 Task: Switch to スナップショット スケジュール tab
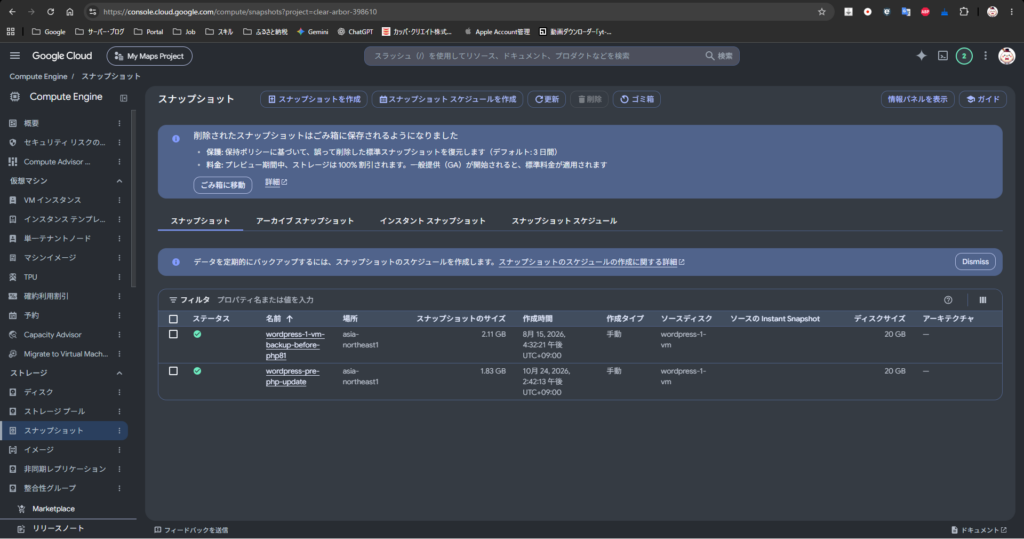point(564,221)
